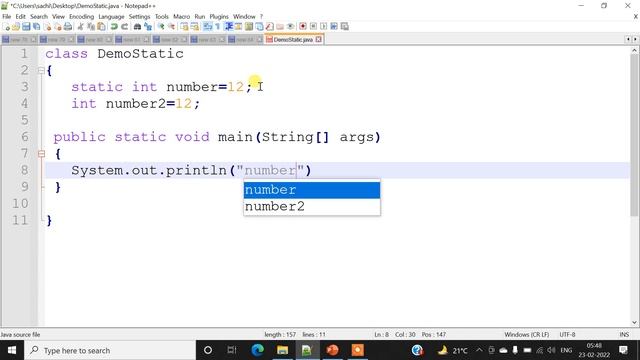Click the 'Windows (CR LF)' status bar entry
This screenshot has width=640, height=360.
[x=527, y=334]
